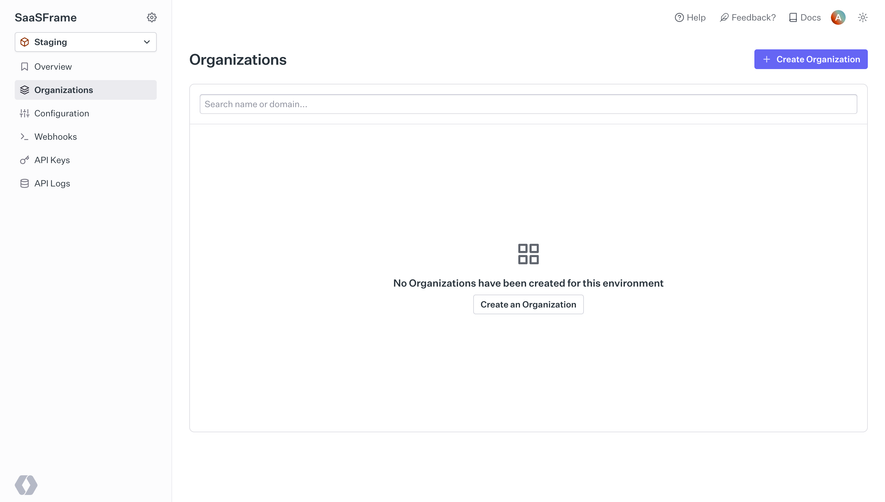This screenshot has height=502, width=885.
Task: Click the Configuration sliders icon
Action: click(x=24, y=114)
